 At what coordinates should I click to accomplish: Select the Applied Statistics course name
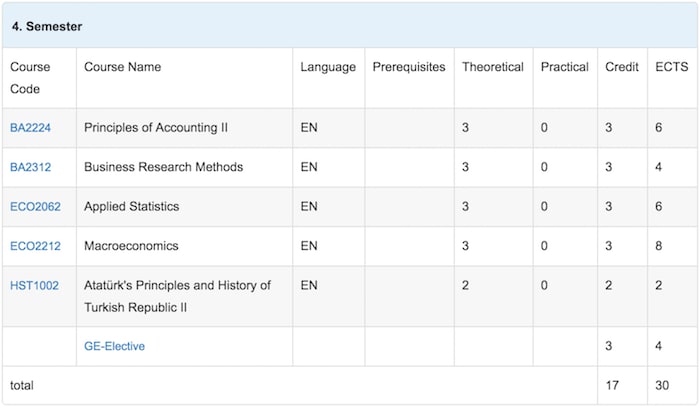tap(131, 207)
